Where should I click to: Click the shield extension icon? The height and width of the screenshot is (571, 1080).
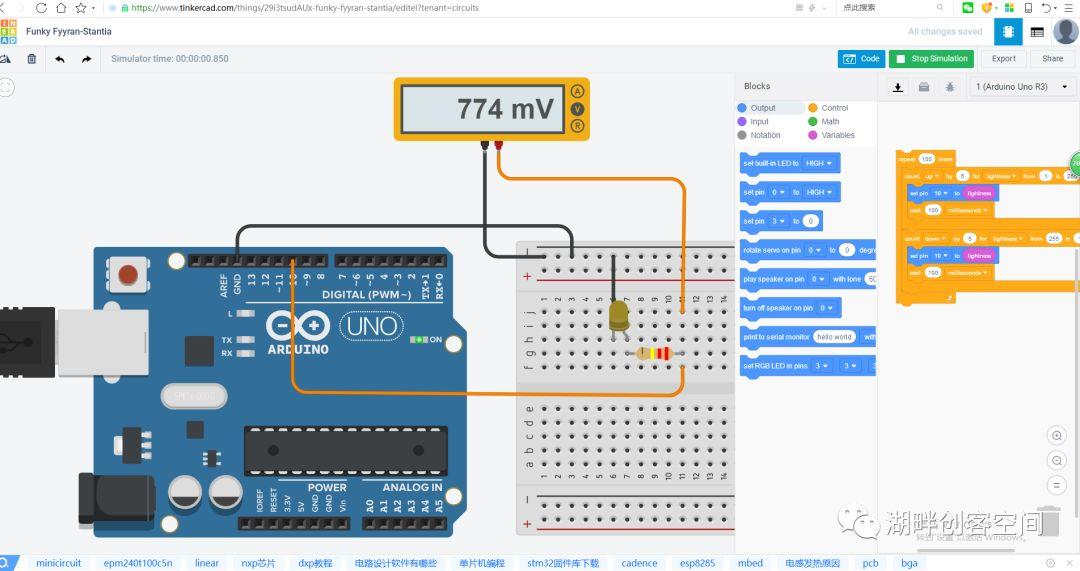[x=986, y=8]
